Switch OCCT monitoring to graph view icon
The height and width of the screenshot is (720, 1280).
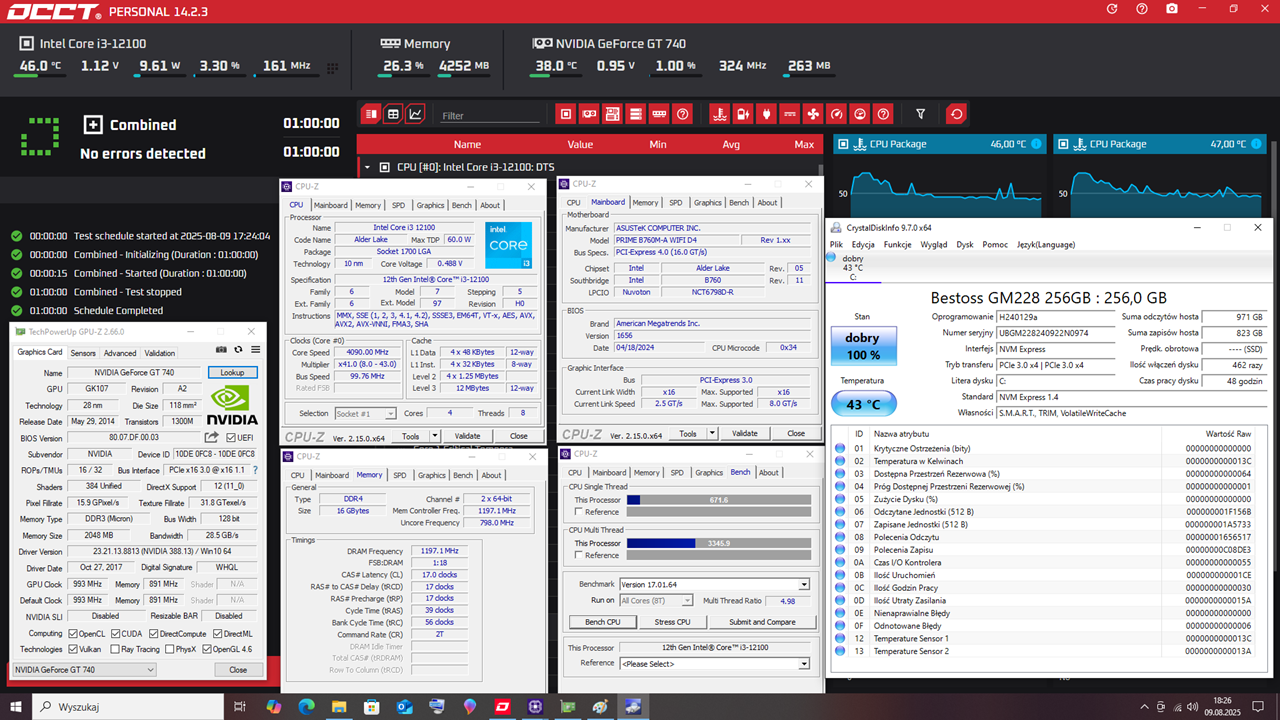coord(415,114)
